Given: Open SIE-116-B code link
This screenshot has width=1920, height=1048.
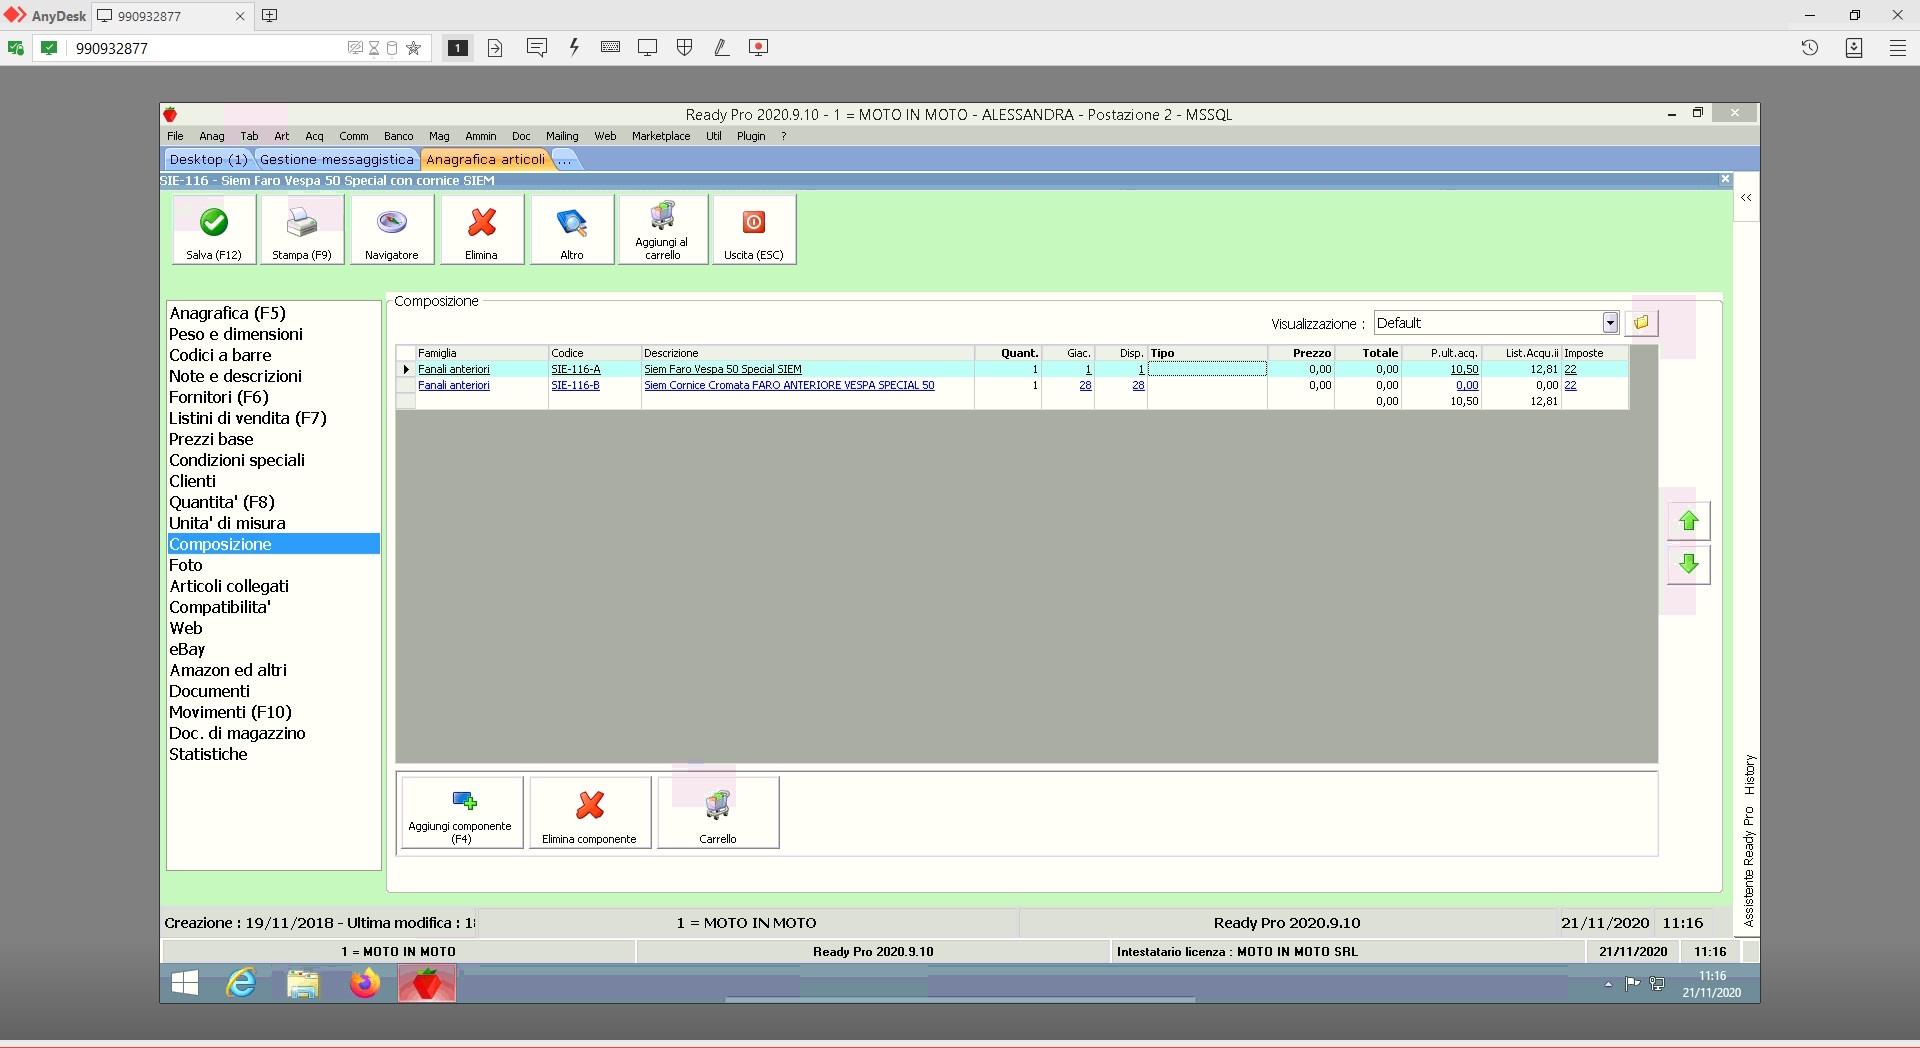Looking at the screenshot, I should [576, 385].
